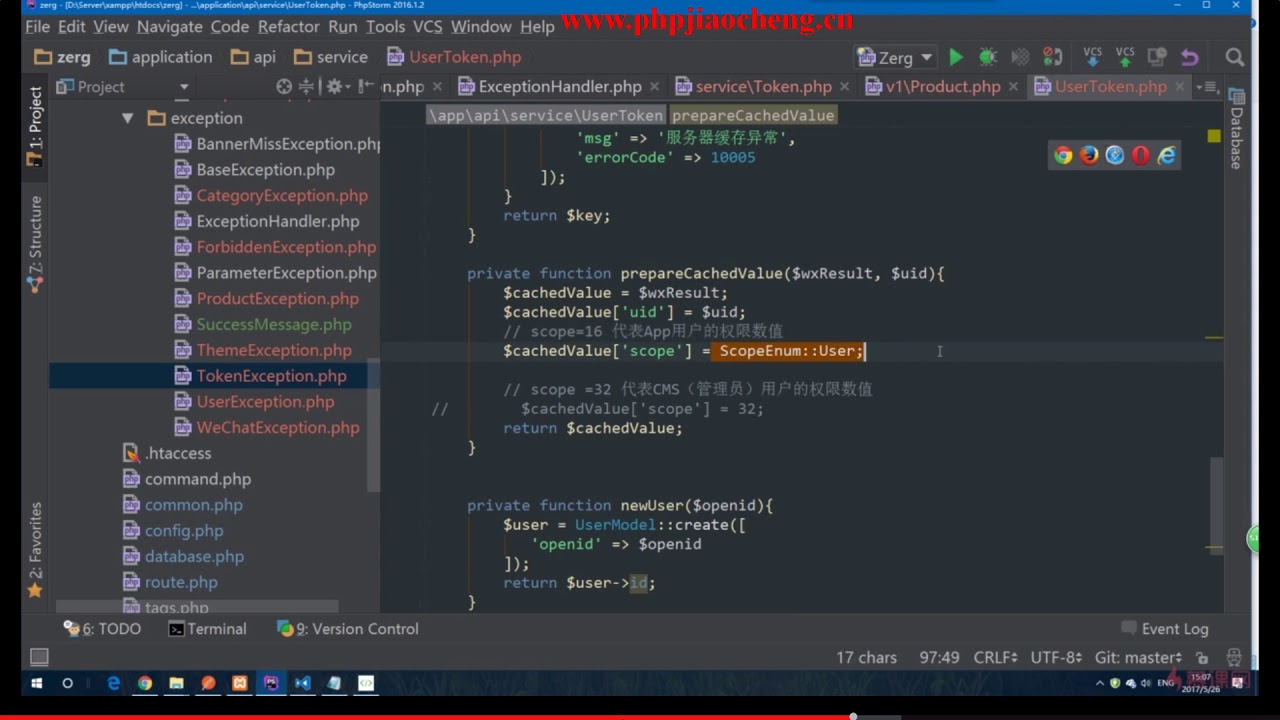Open the VCS menu
The width and height of the screenshot is (1280, 720).
[x=428, y=27]
